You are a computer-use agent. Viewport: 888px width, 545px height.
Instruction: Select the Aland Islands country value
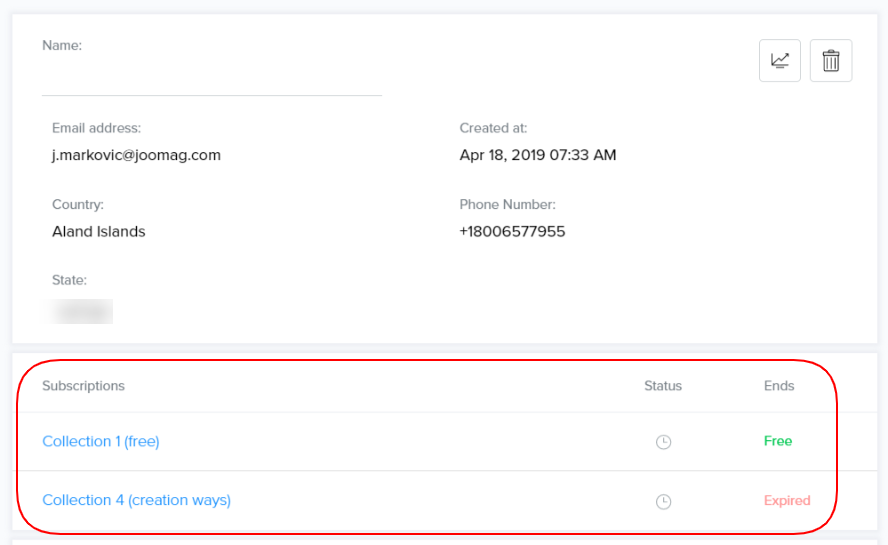pos(99,231)
